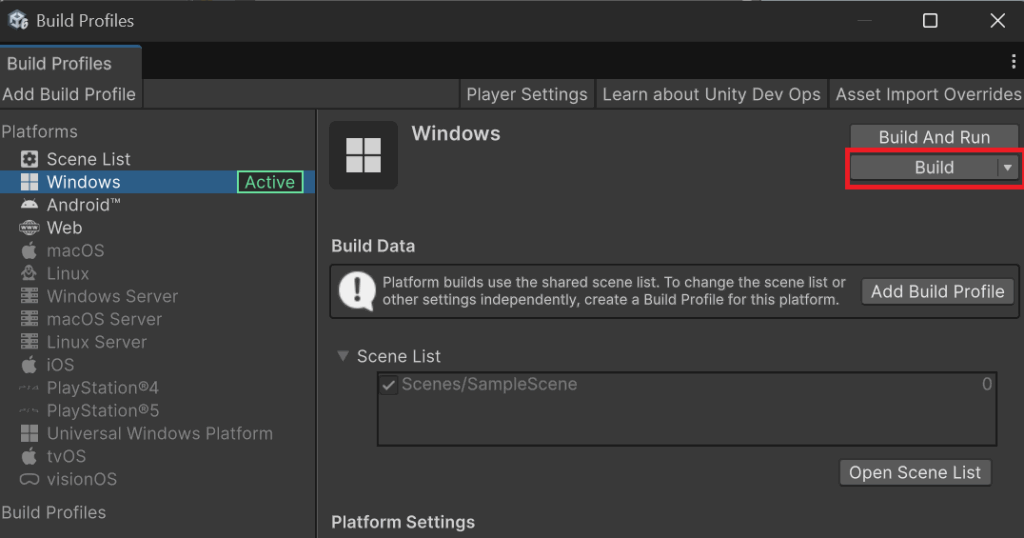
Task: Open Learn about Unity Dev Ops
Action: 711,94
